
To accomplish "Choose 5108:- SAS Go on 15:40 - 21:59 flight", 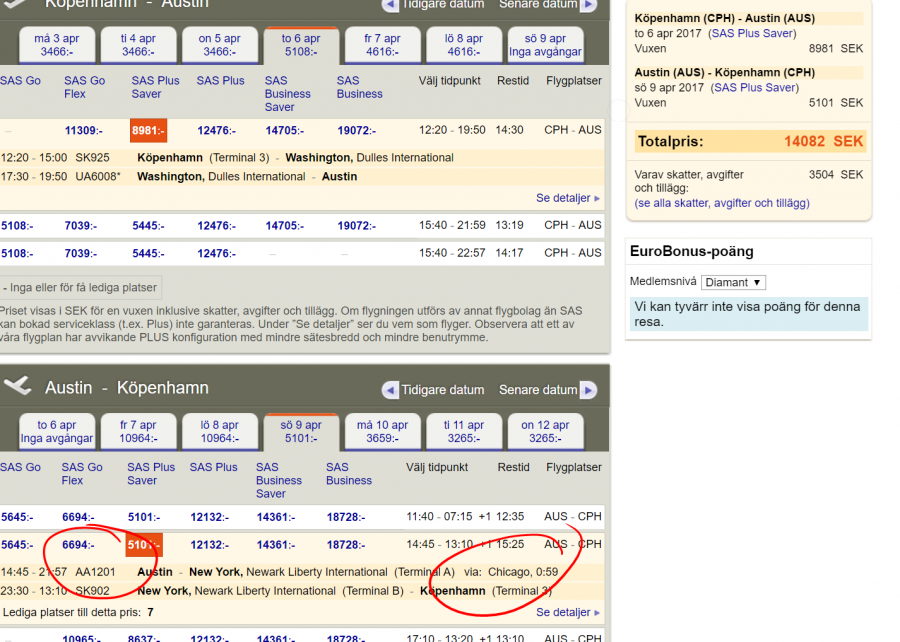I will coord(17,226).
